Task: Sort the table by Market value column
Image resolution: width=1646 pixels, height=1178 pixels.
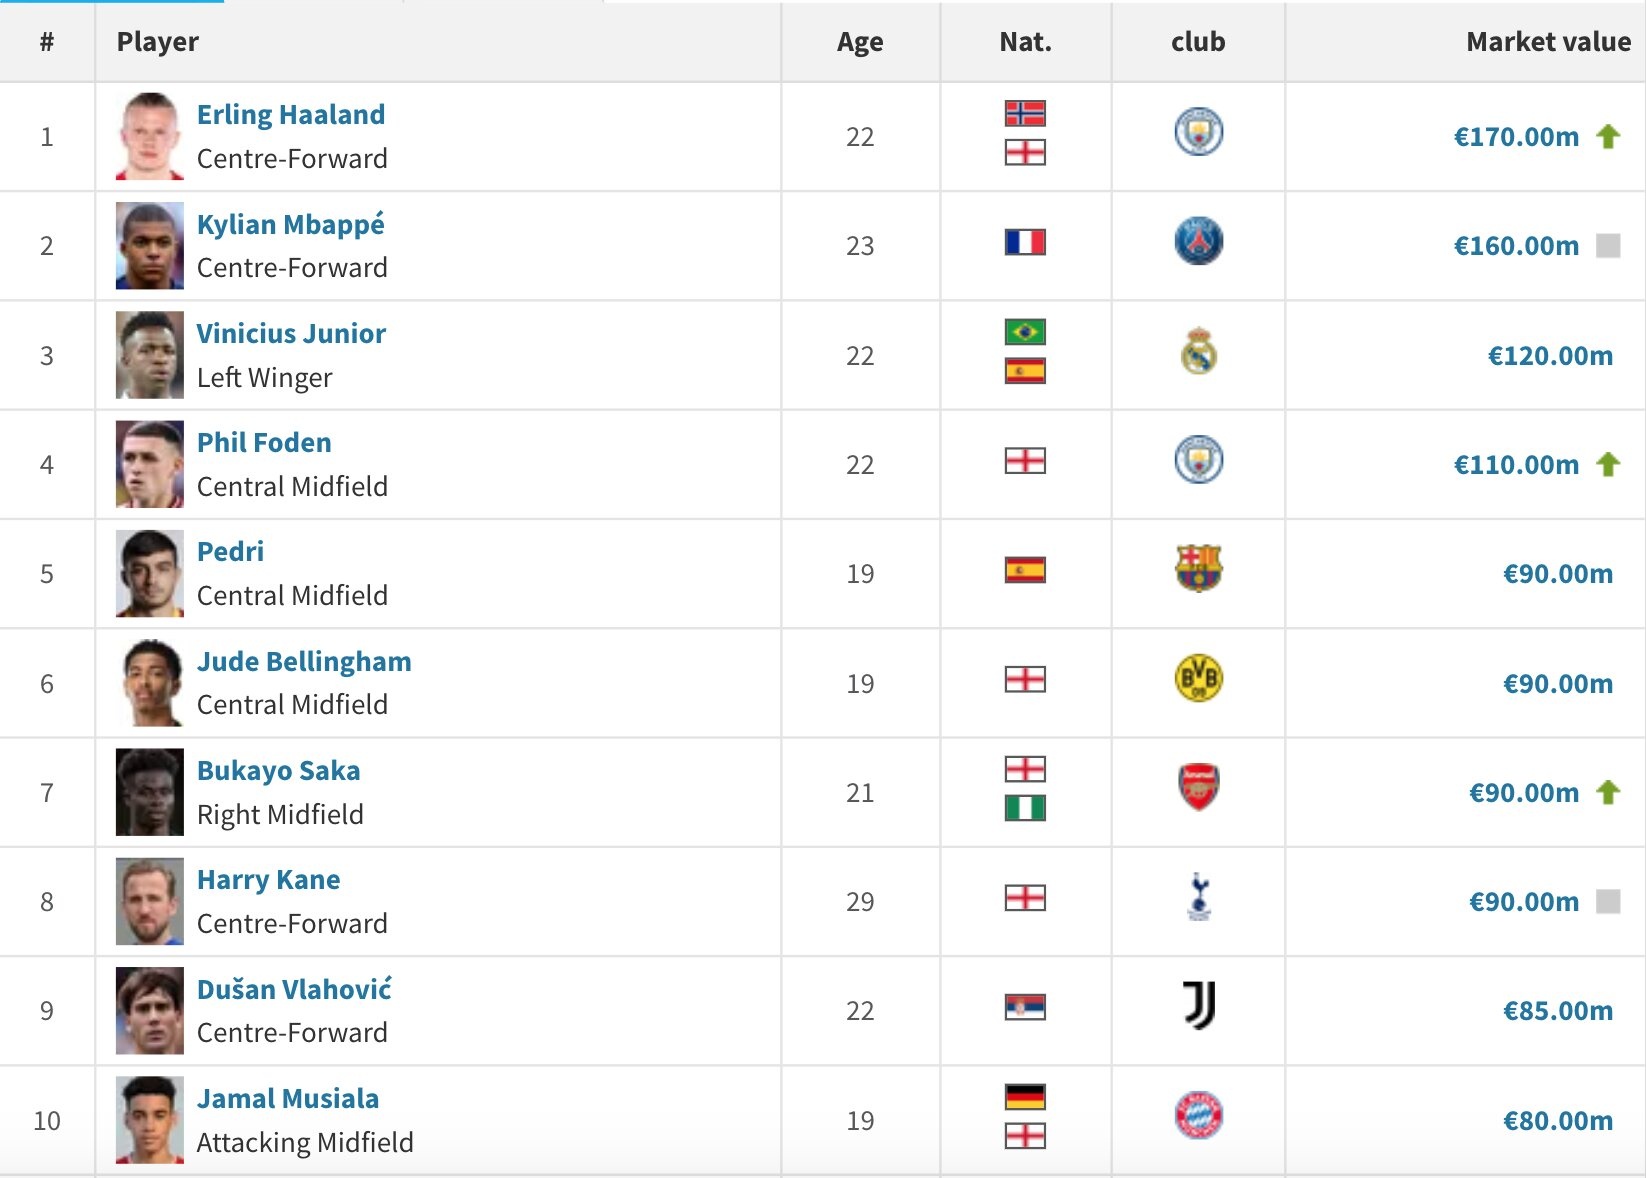Action: point(1547,42)
